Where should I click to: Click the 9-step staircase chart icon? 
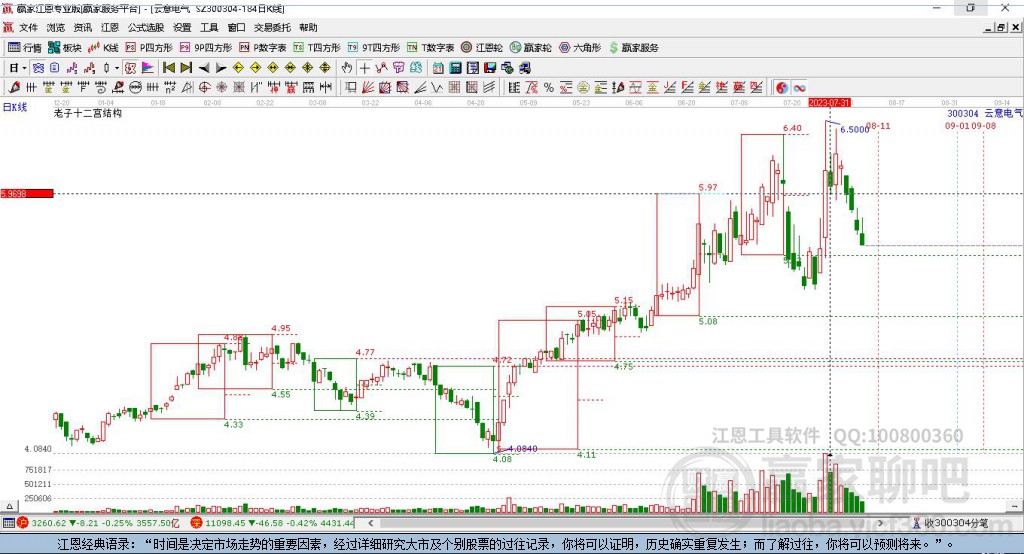point(89,68)
